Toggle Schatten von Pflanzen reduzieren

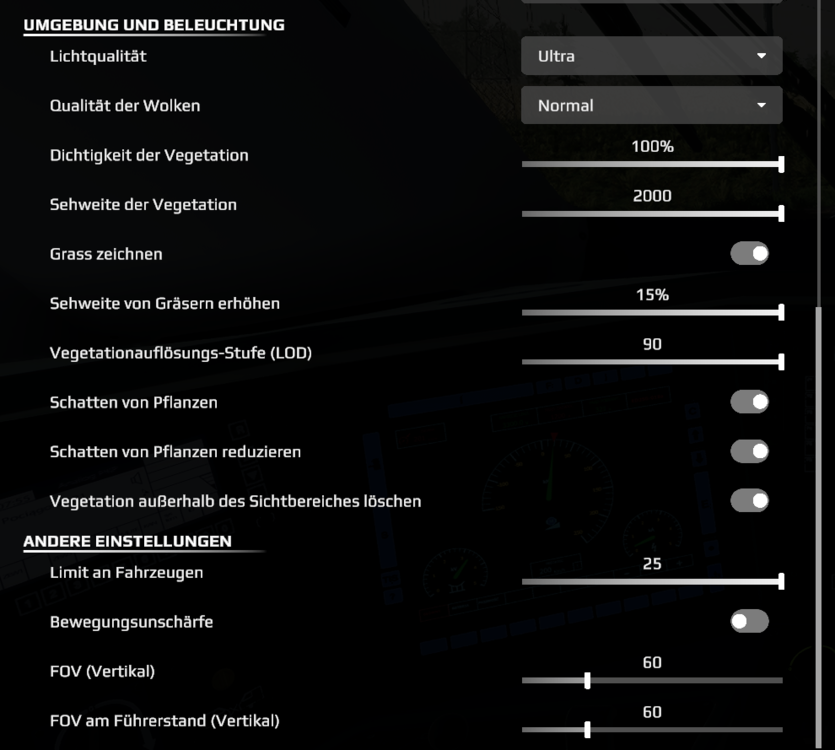click(749, 451)
